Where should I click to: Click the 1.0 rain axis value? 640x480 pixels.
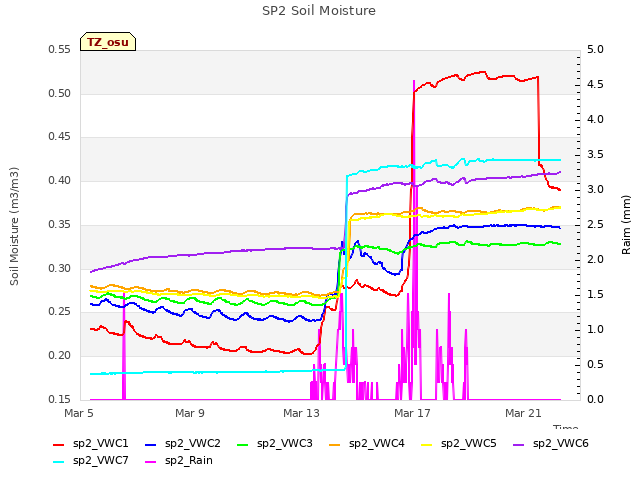595,329
